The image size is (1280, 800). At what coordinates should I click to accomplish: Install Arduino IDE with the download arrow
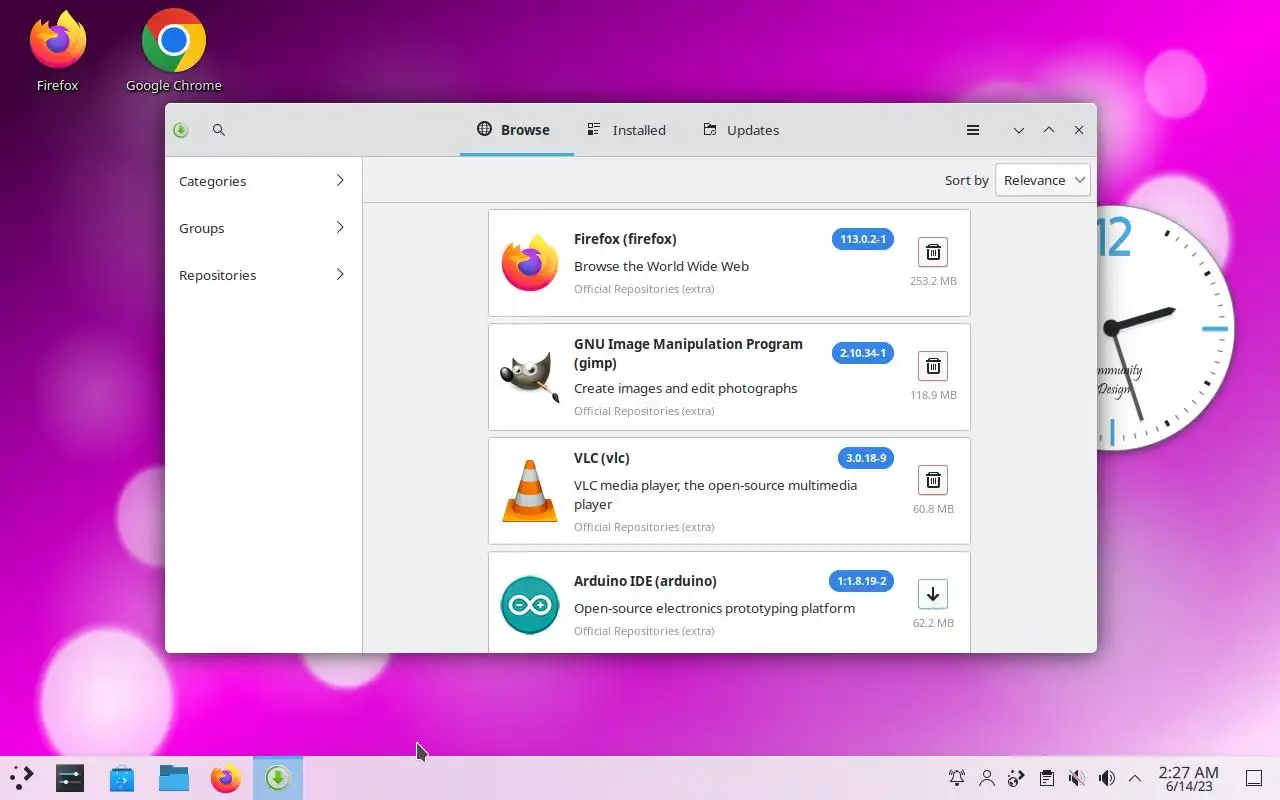932,594
